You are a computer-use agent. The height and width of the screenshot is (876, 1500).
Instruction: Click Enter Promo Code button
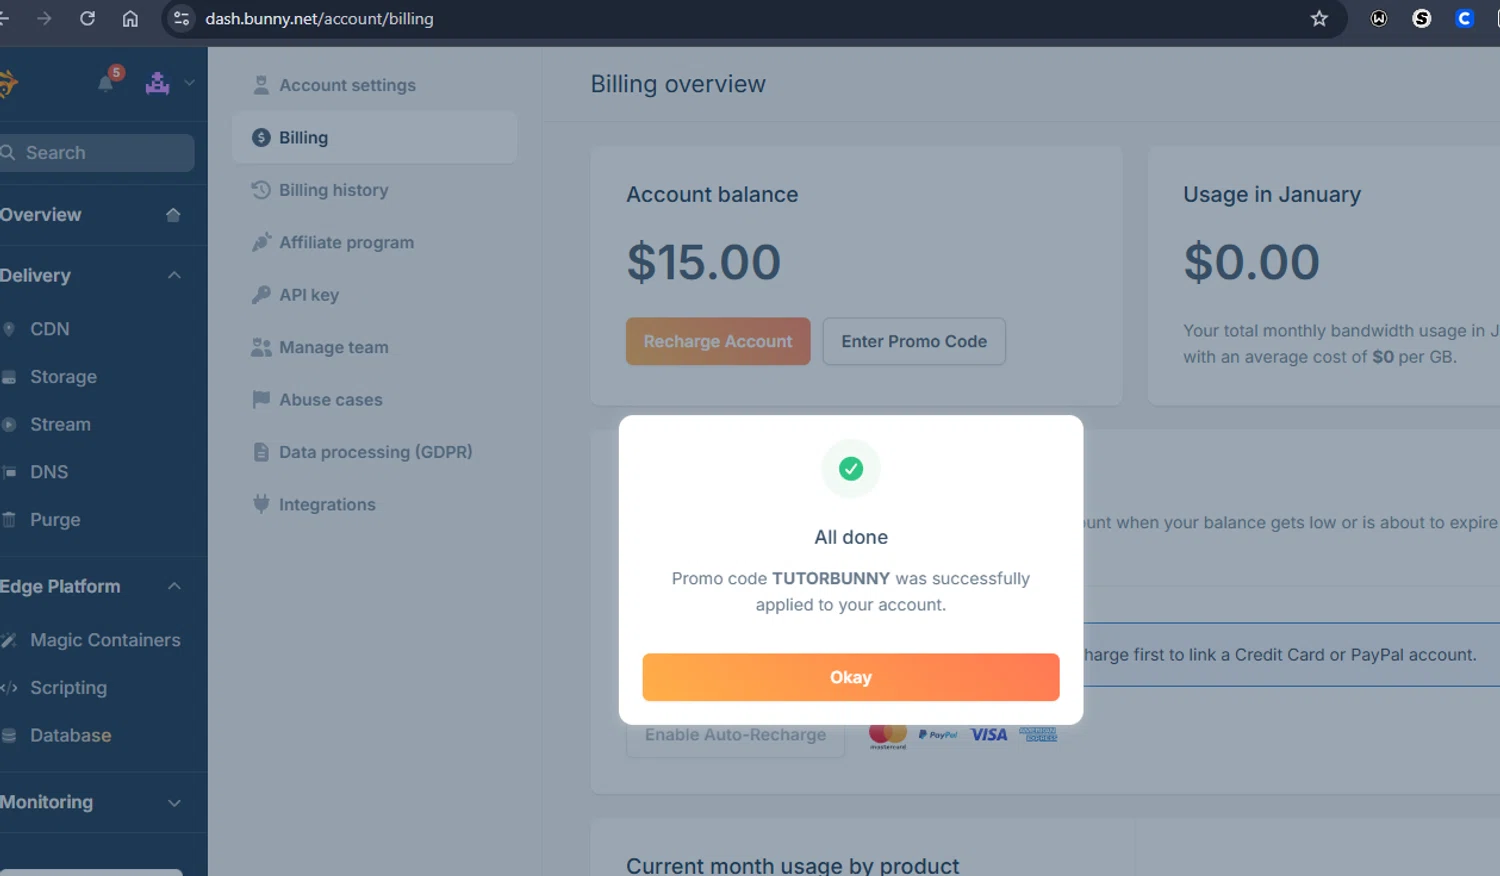914,341
